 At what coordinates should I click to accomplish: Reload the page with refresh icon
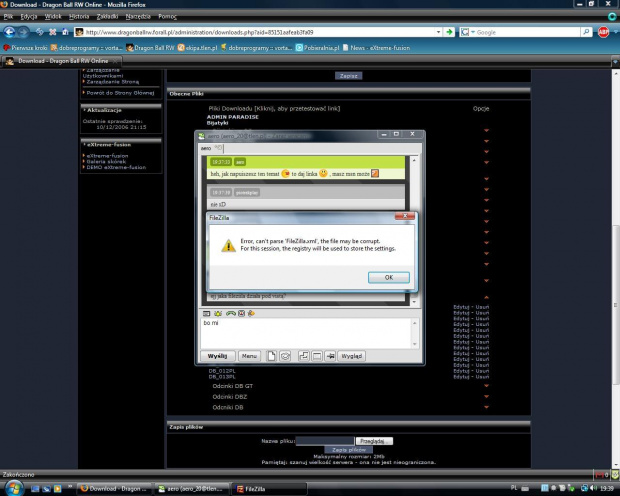(x=40, y=32)
